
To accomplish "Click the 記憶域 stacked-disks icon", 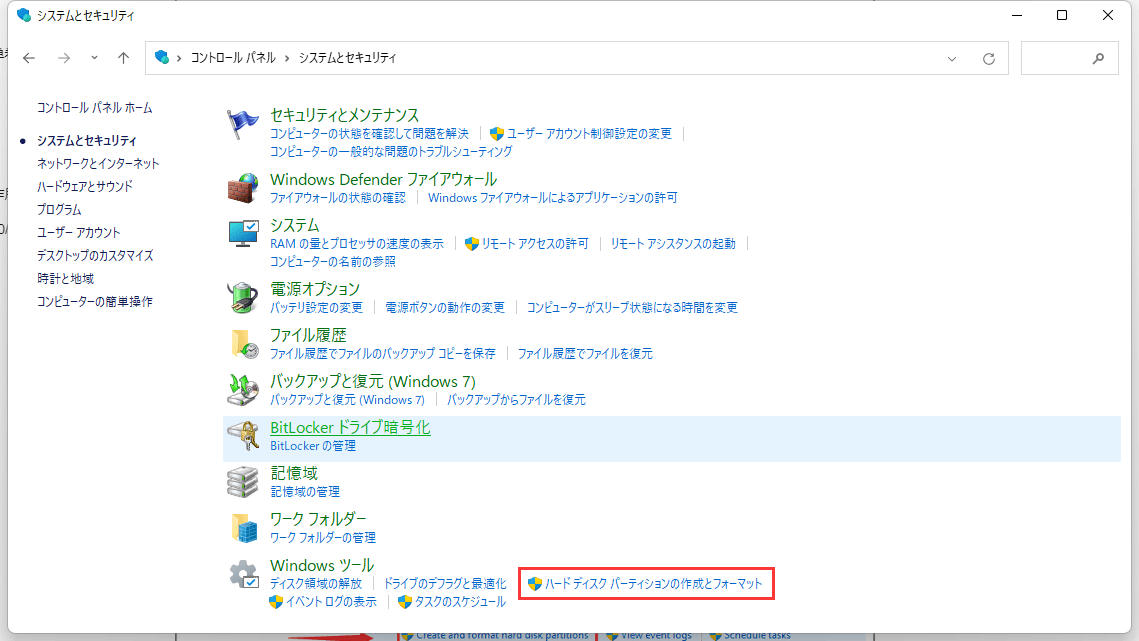I will 242,481.
